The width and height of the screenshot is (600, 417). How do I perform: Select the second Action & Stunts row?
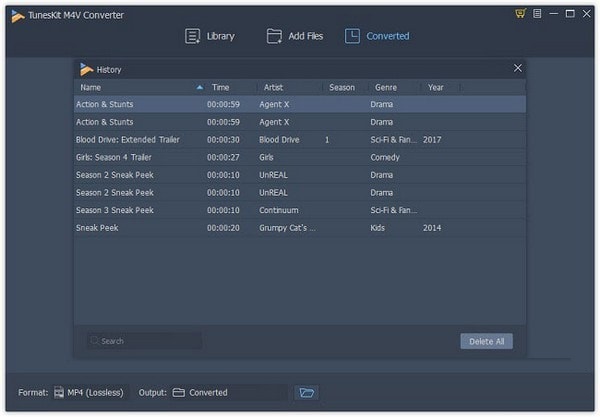pyautogui.click(x=300, y=122)
